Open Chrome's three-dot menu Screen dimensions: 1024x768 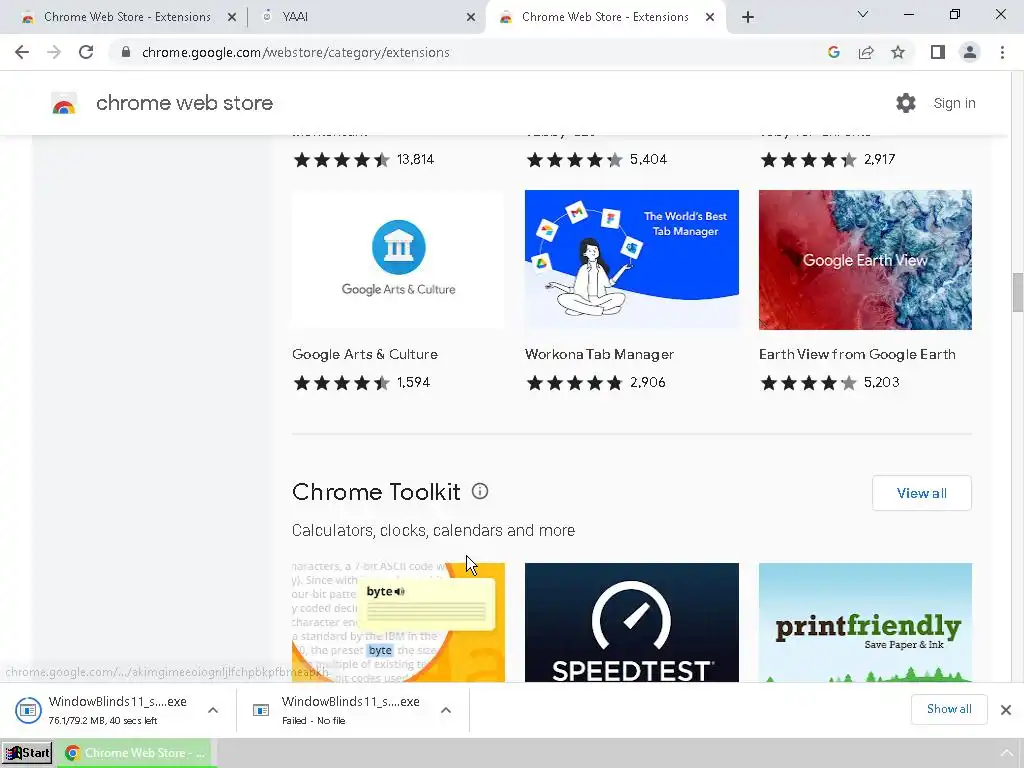(1002, 52)
